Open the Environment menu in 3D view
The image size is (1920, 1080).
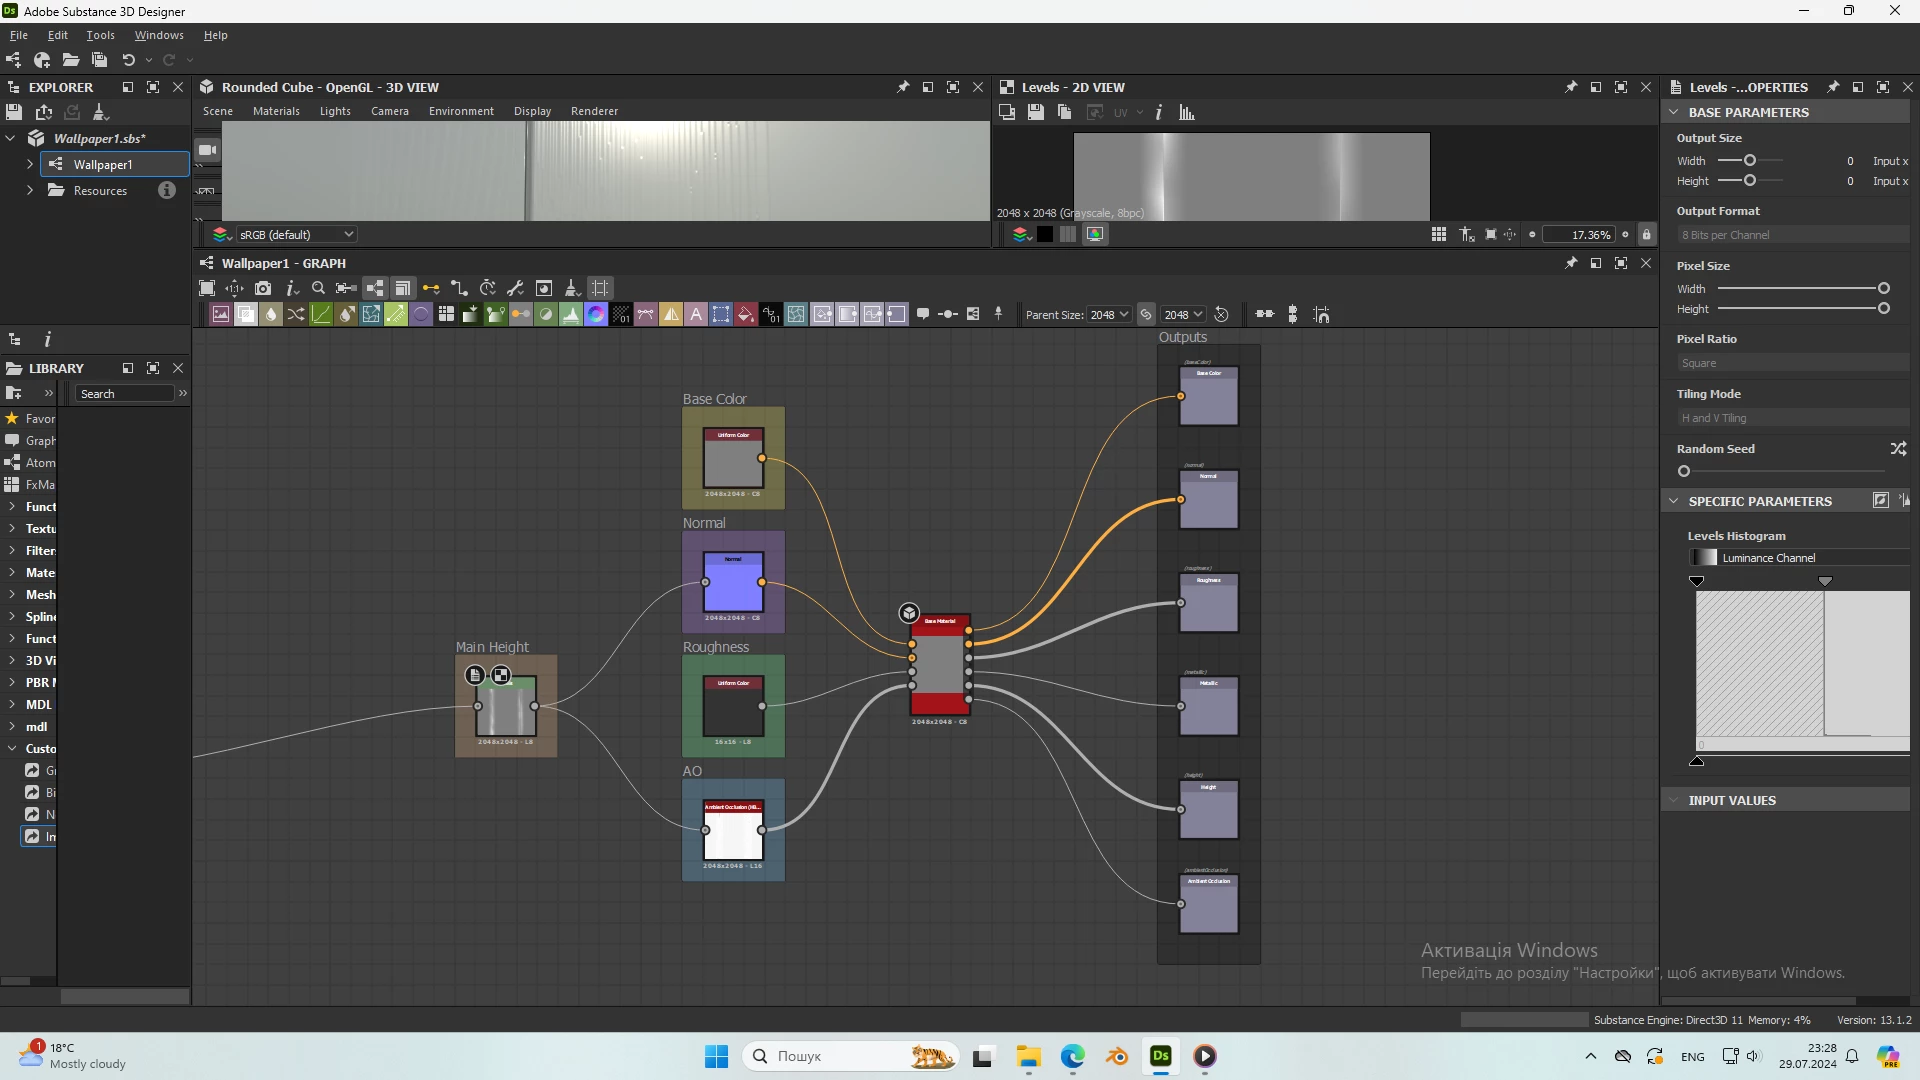(x=461, y=111)
